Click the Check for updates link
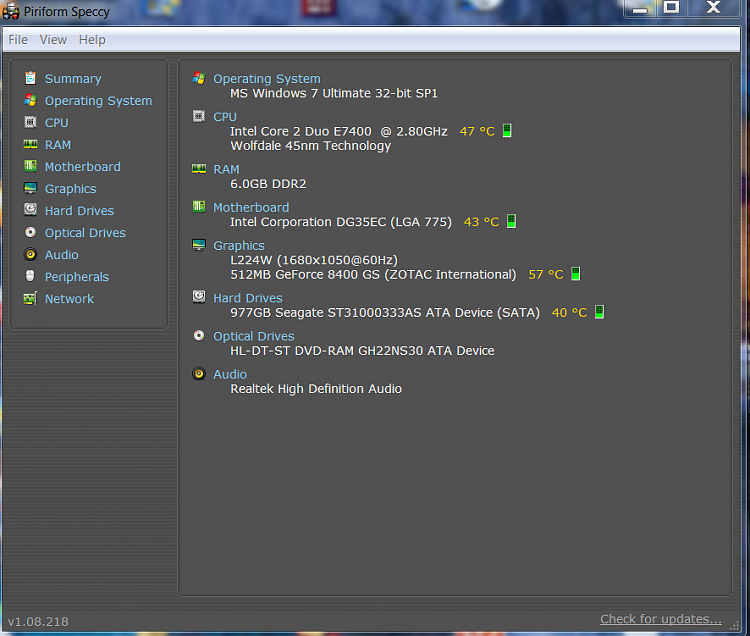Image resolution: width=750 pixels, height=636 pixels. [x=661, y=619]
